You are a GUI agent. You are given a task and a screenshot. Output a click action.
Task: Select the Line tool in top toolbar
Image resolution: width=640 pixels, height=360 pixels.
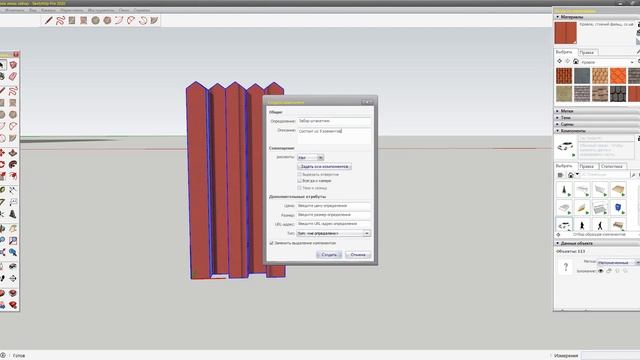[x=49, y=20]
